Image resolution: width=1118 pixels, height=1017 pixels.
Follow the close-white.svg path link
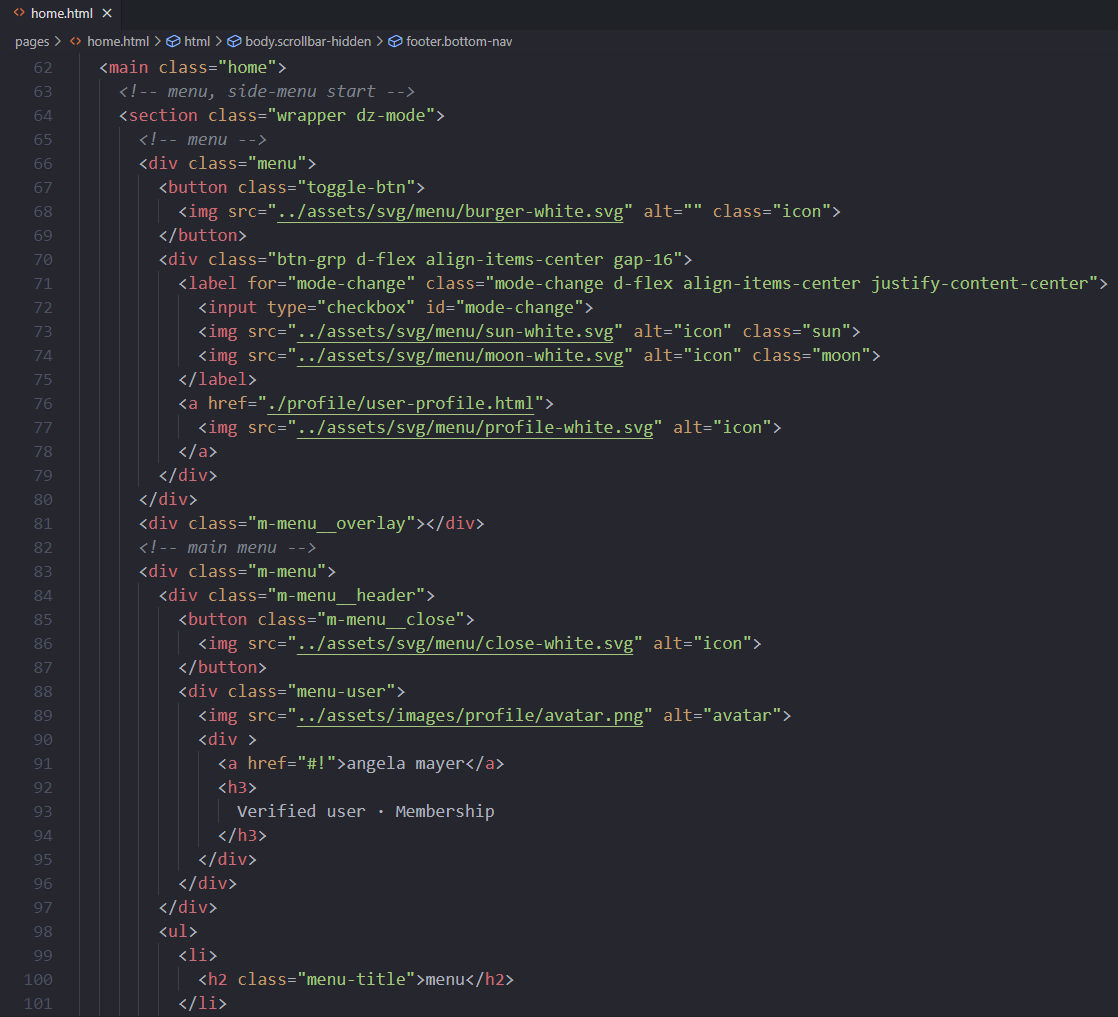coord(465,644)
